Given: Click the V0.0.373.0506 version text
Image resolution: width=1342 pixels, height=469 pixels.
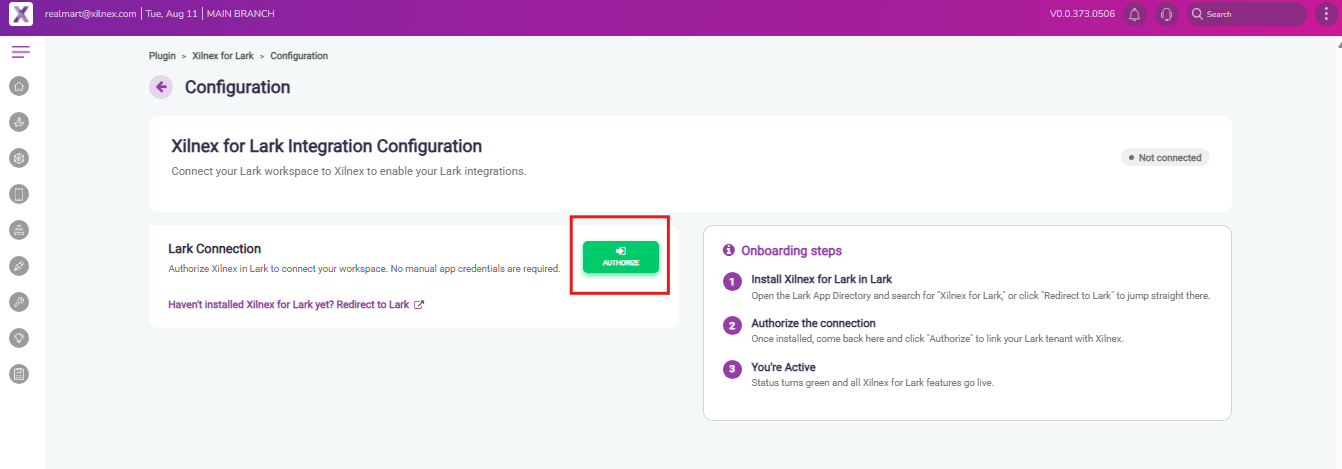Looking at the screenshot, I should coord(1082,14).
